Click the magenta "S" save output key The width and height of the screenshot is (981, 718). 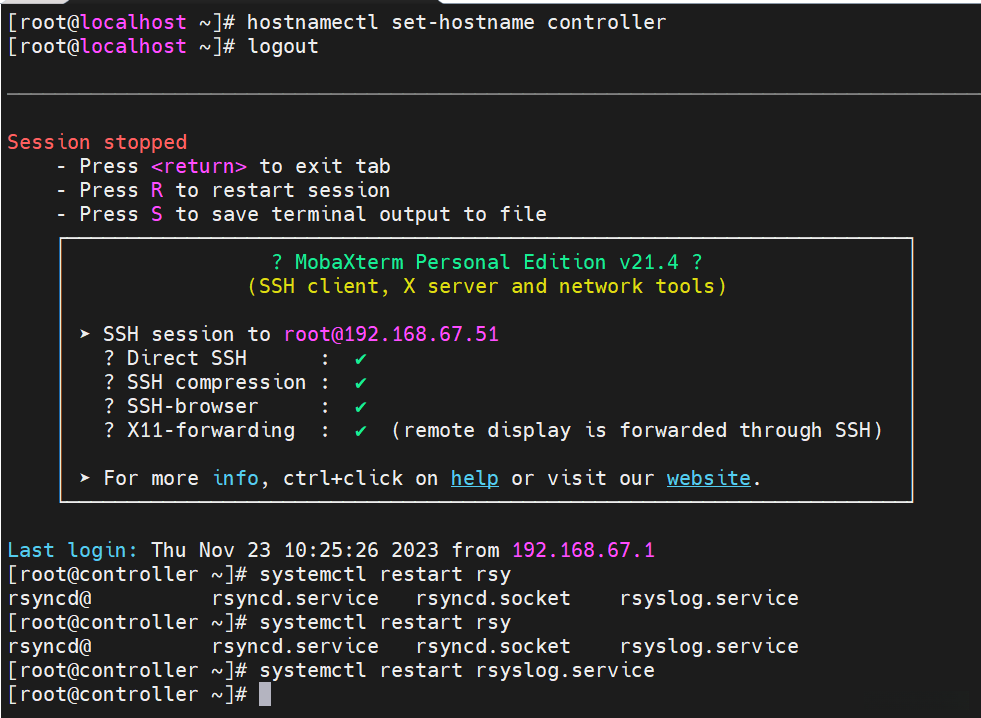(157, 214)
